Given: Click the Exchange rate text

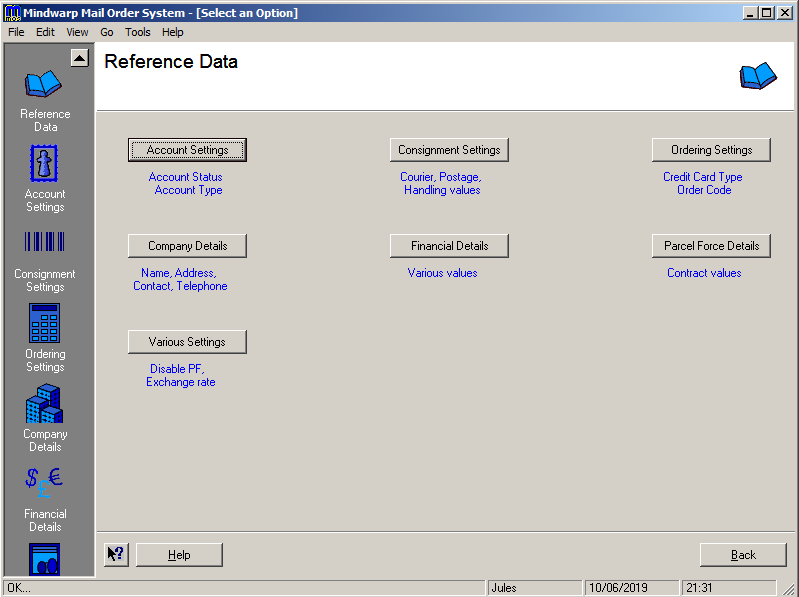Looking at the screenshot, I should pyautogui.click(x=181, y=382).
